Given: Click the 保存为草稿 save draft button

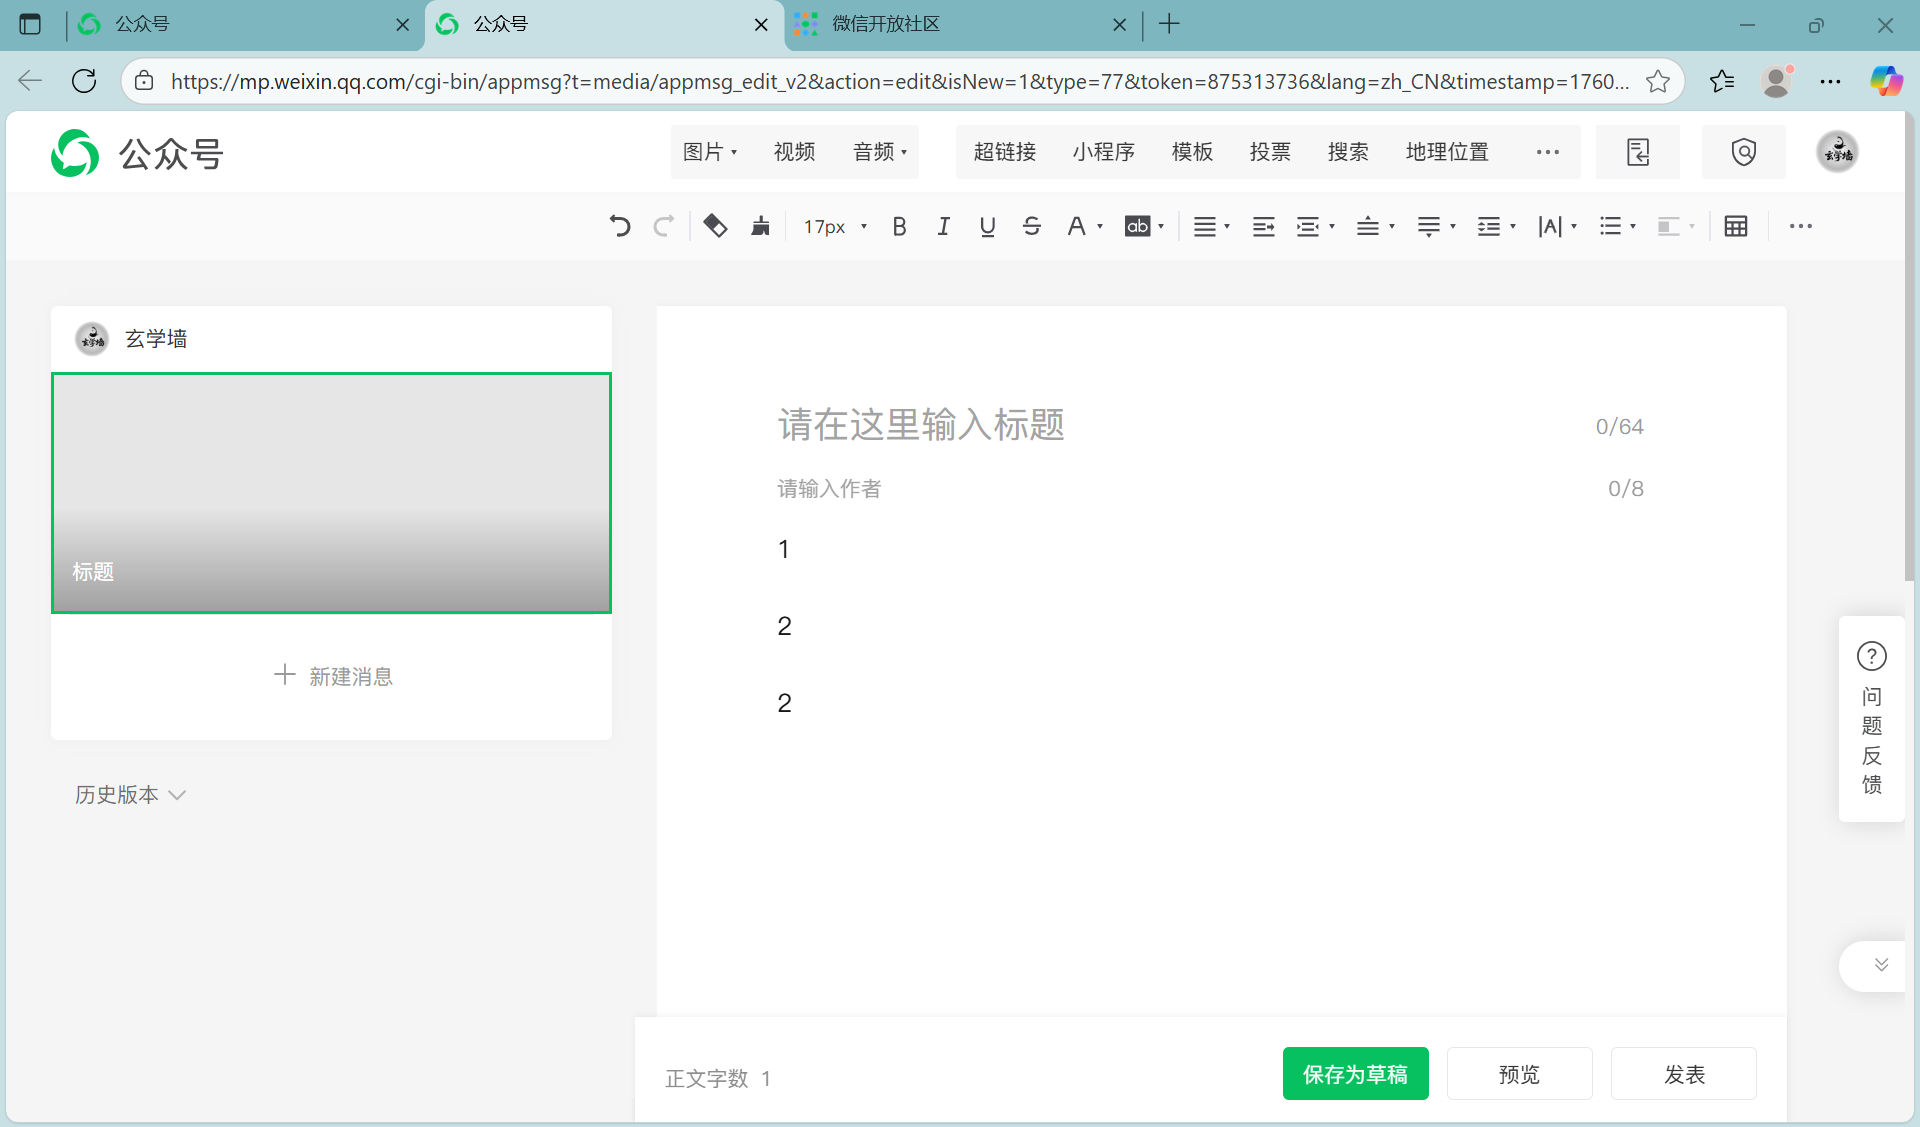Looking at the screenshot, I should [1355, 1074].
